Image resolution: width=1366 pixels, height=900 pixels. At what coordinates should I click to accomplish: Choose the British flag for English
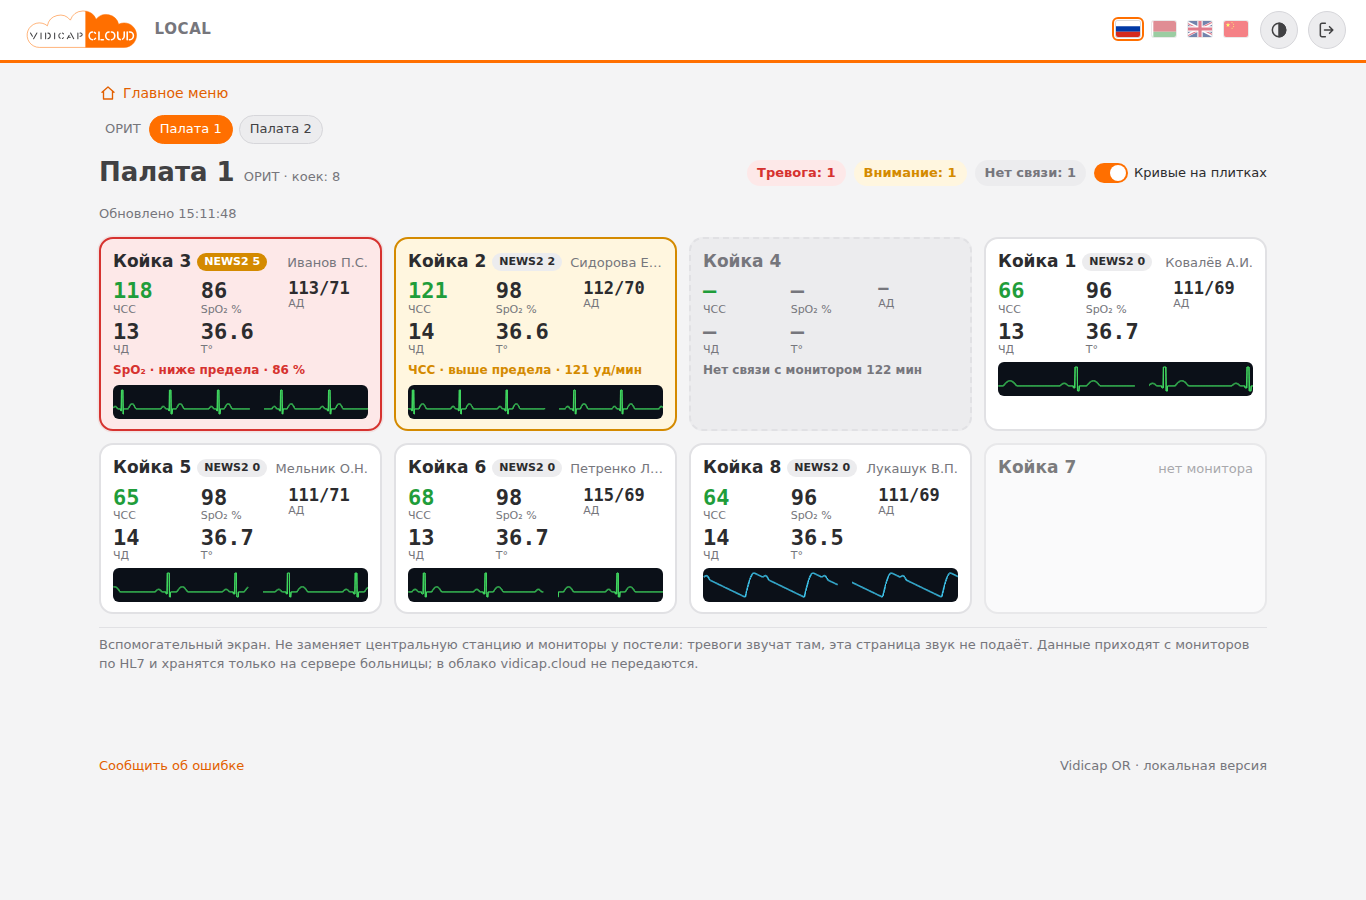1200,29
